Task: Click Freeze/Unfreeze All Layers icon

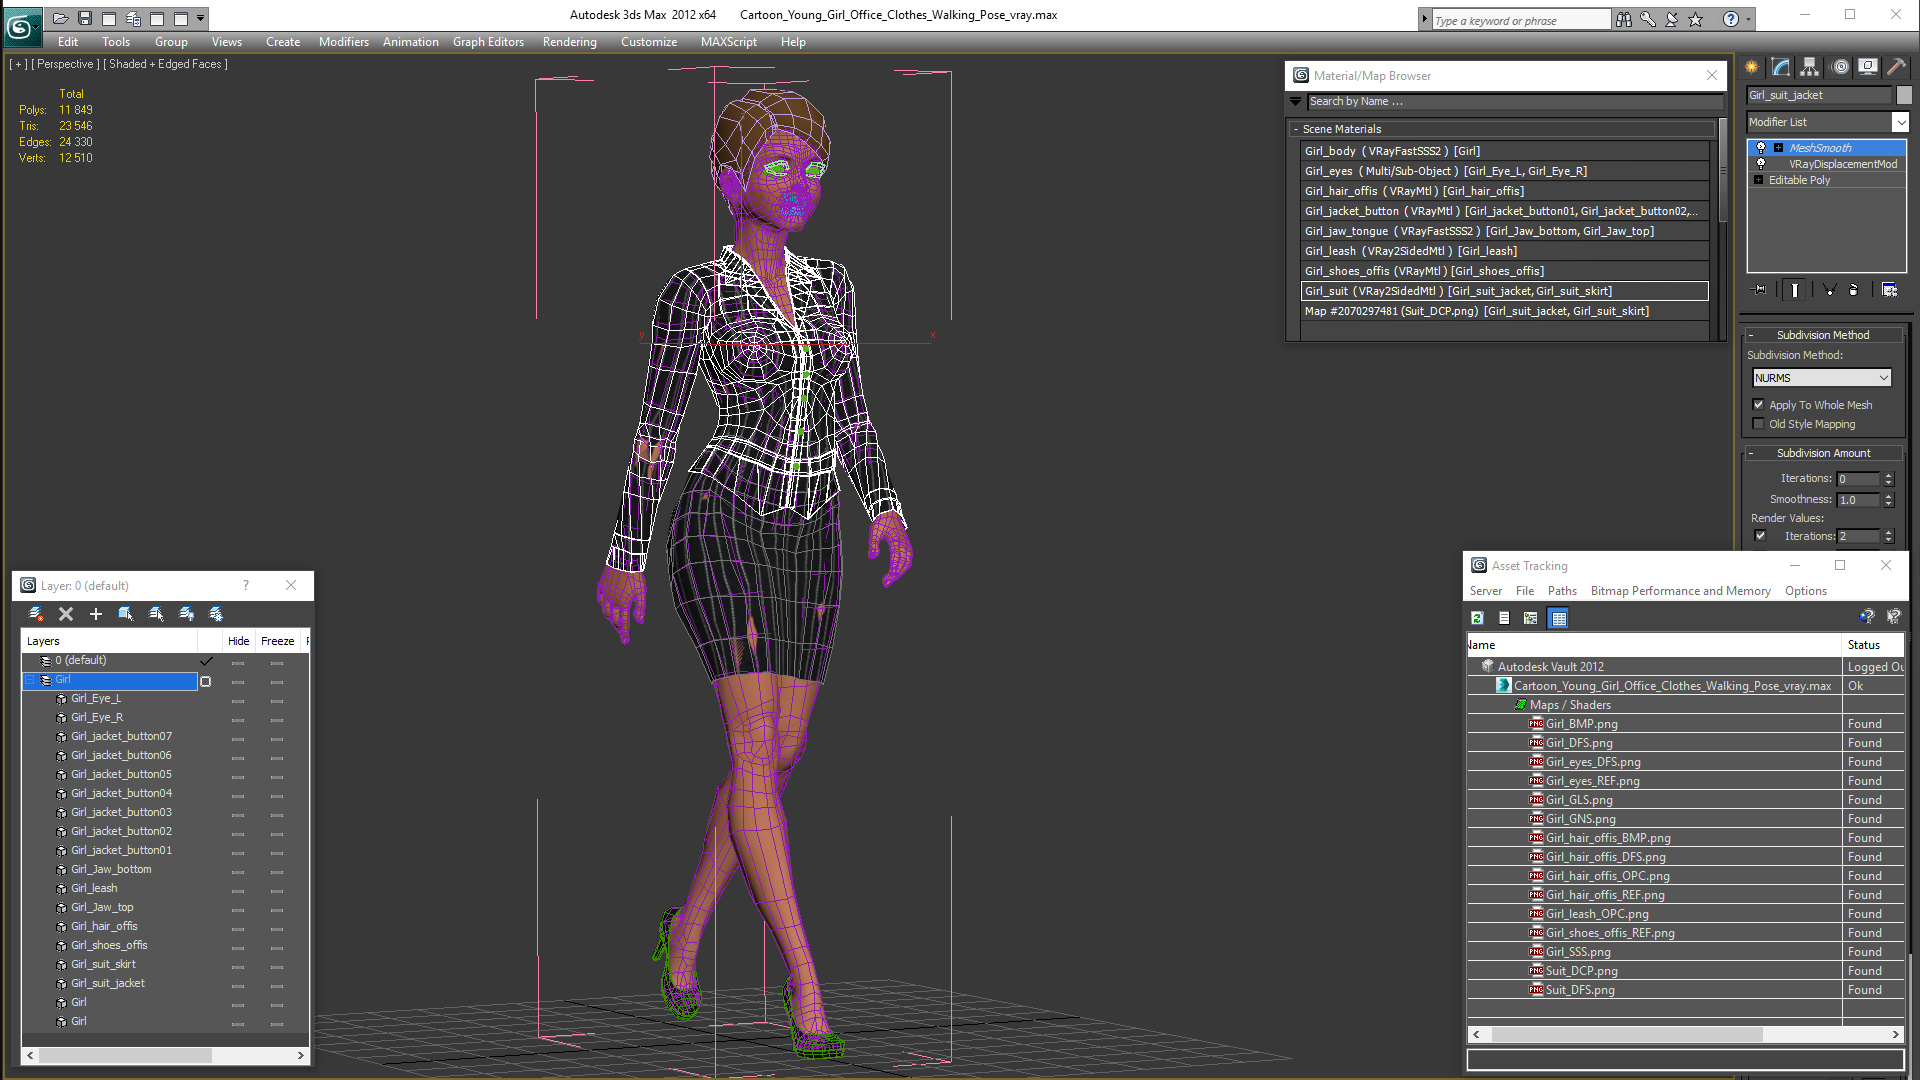Action: point(216,614)
